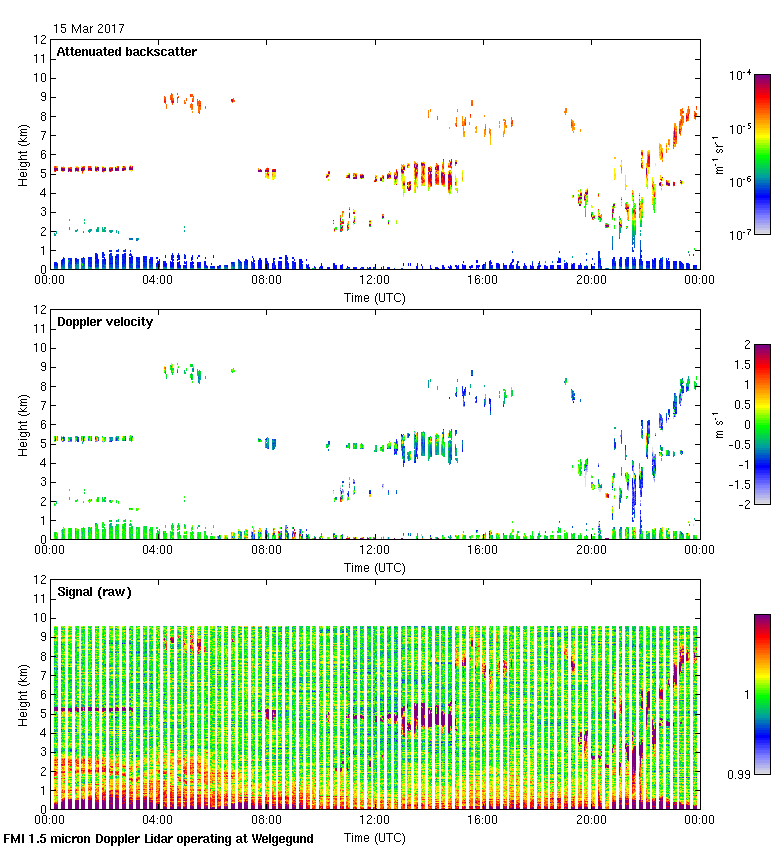Select the 'Doppler velocity' panel title
The image size is (780, 850).
pos(104,322)
